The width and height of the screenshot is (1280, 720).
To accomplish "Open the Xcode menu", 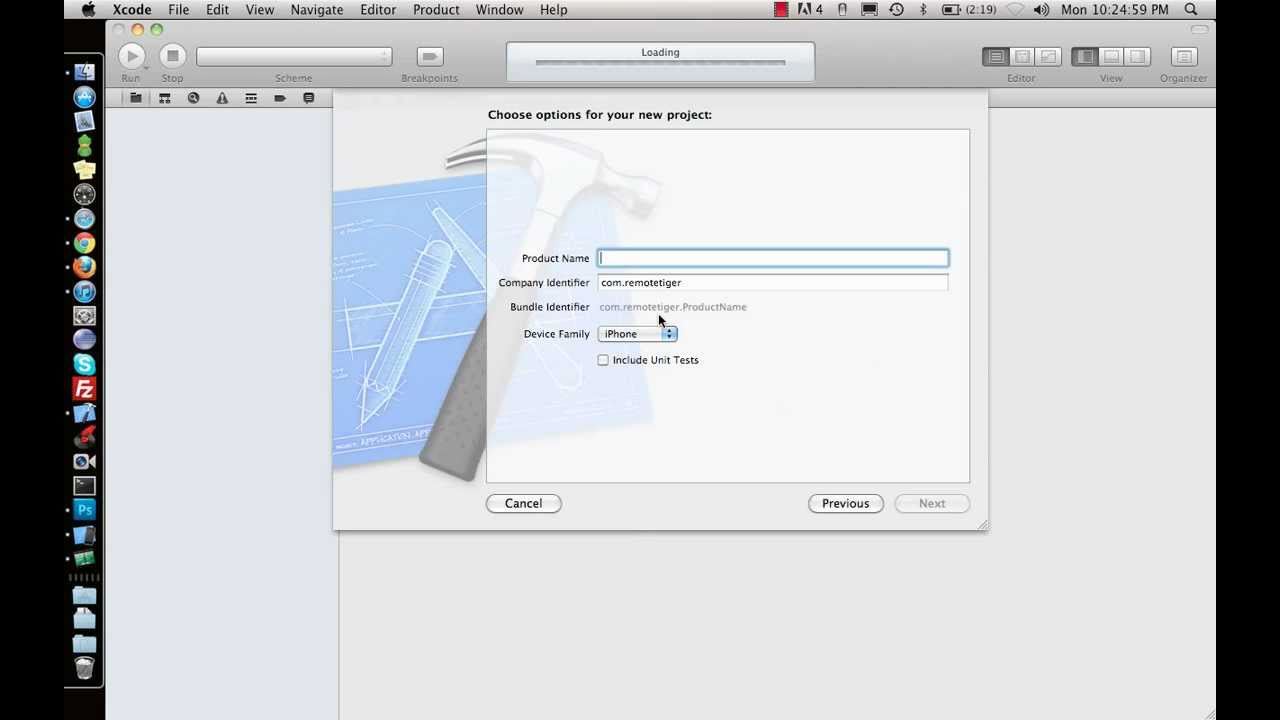I will click(132, 10).
